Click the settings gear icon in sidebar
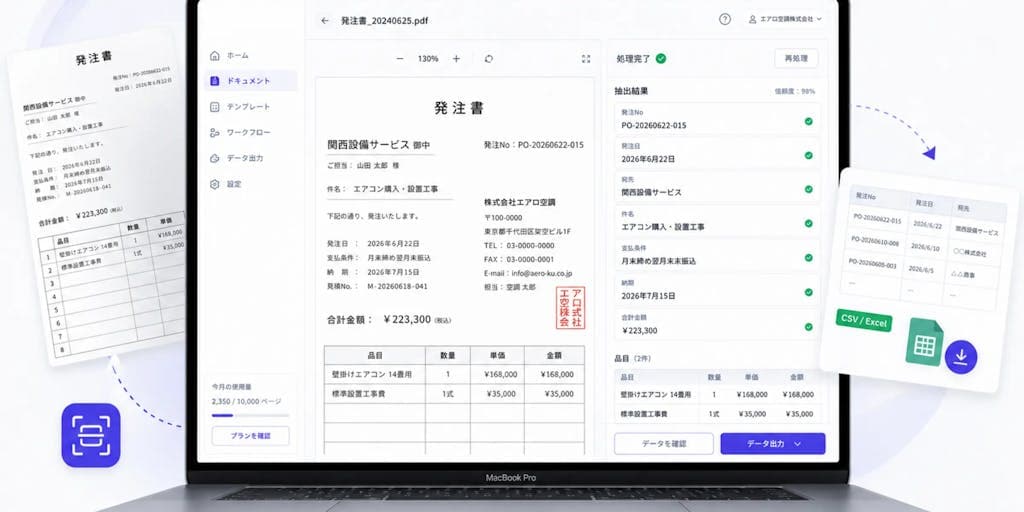 click(x=215, y=184)
